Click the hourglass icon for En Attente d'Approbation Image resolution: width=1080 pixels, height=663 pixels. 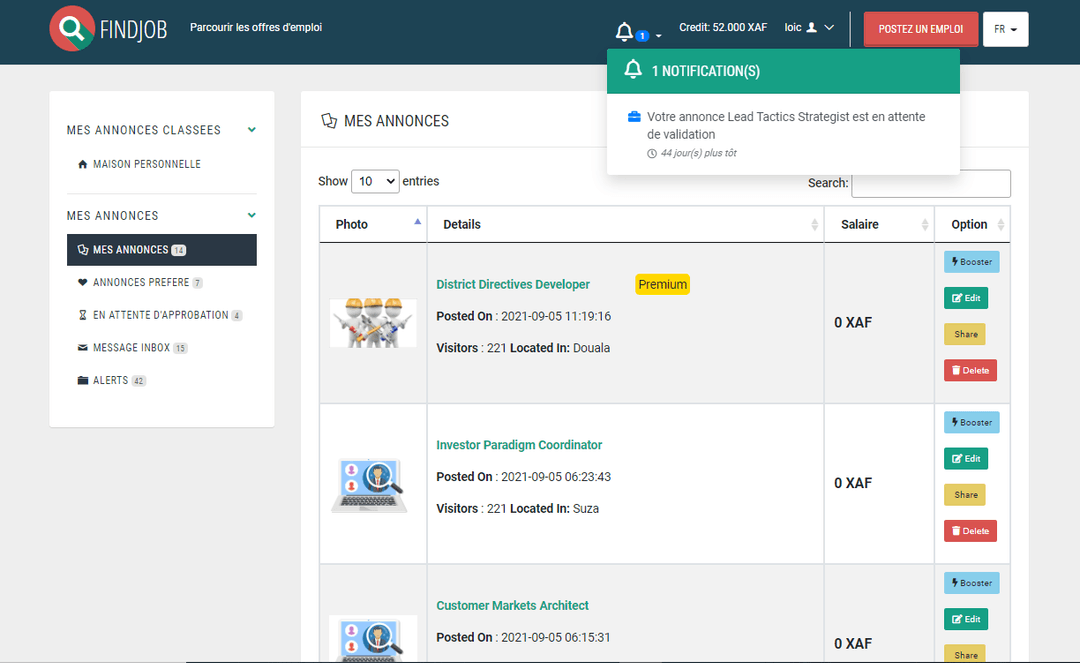(82, 315)
